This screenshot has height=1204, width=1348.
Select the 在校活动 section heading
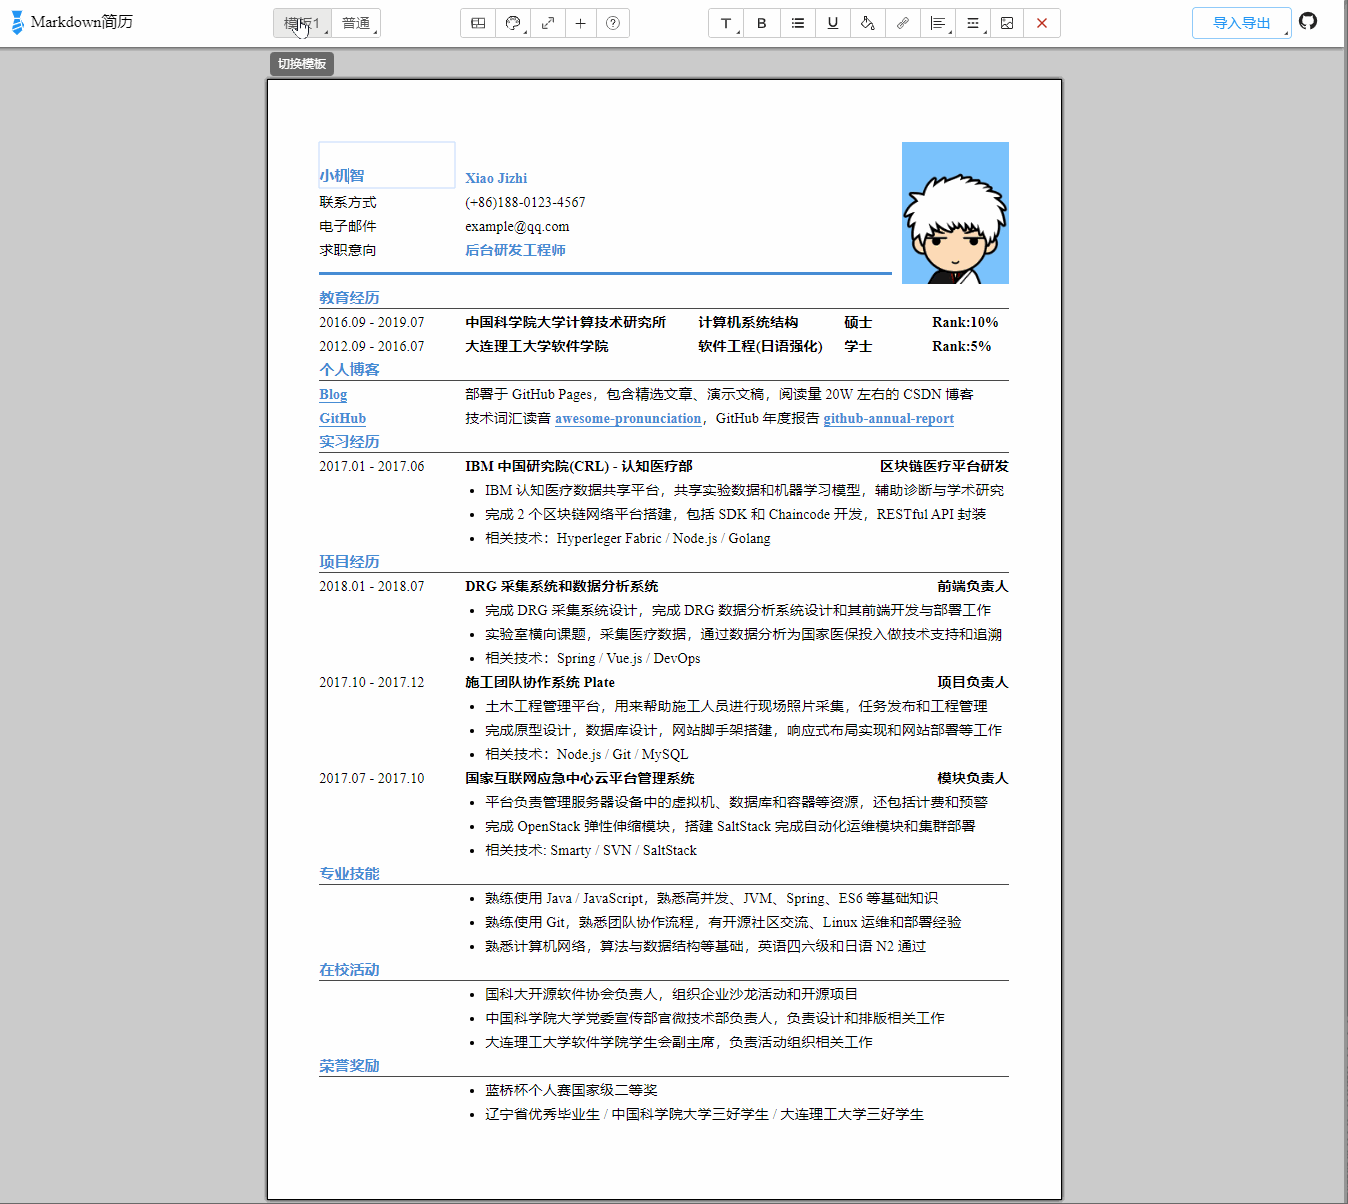349,970
